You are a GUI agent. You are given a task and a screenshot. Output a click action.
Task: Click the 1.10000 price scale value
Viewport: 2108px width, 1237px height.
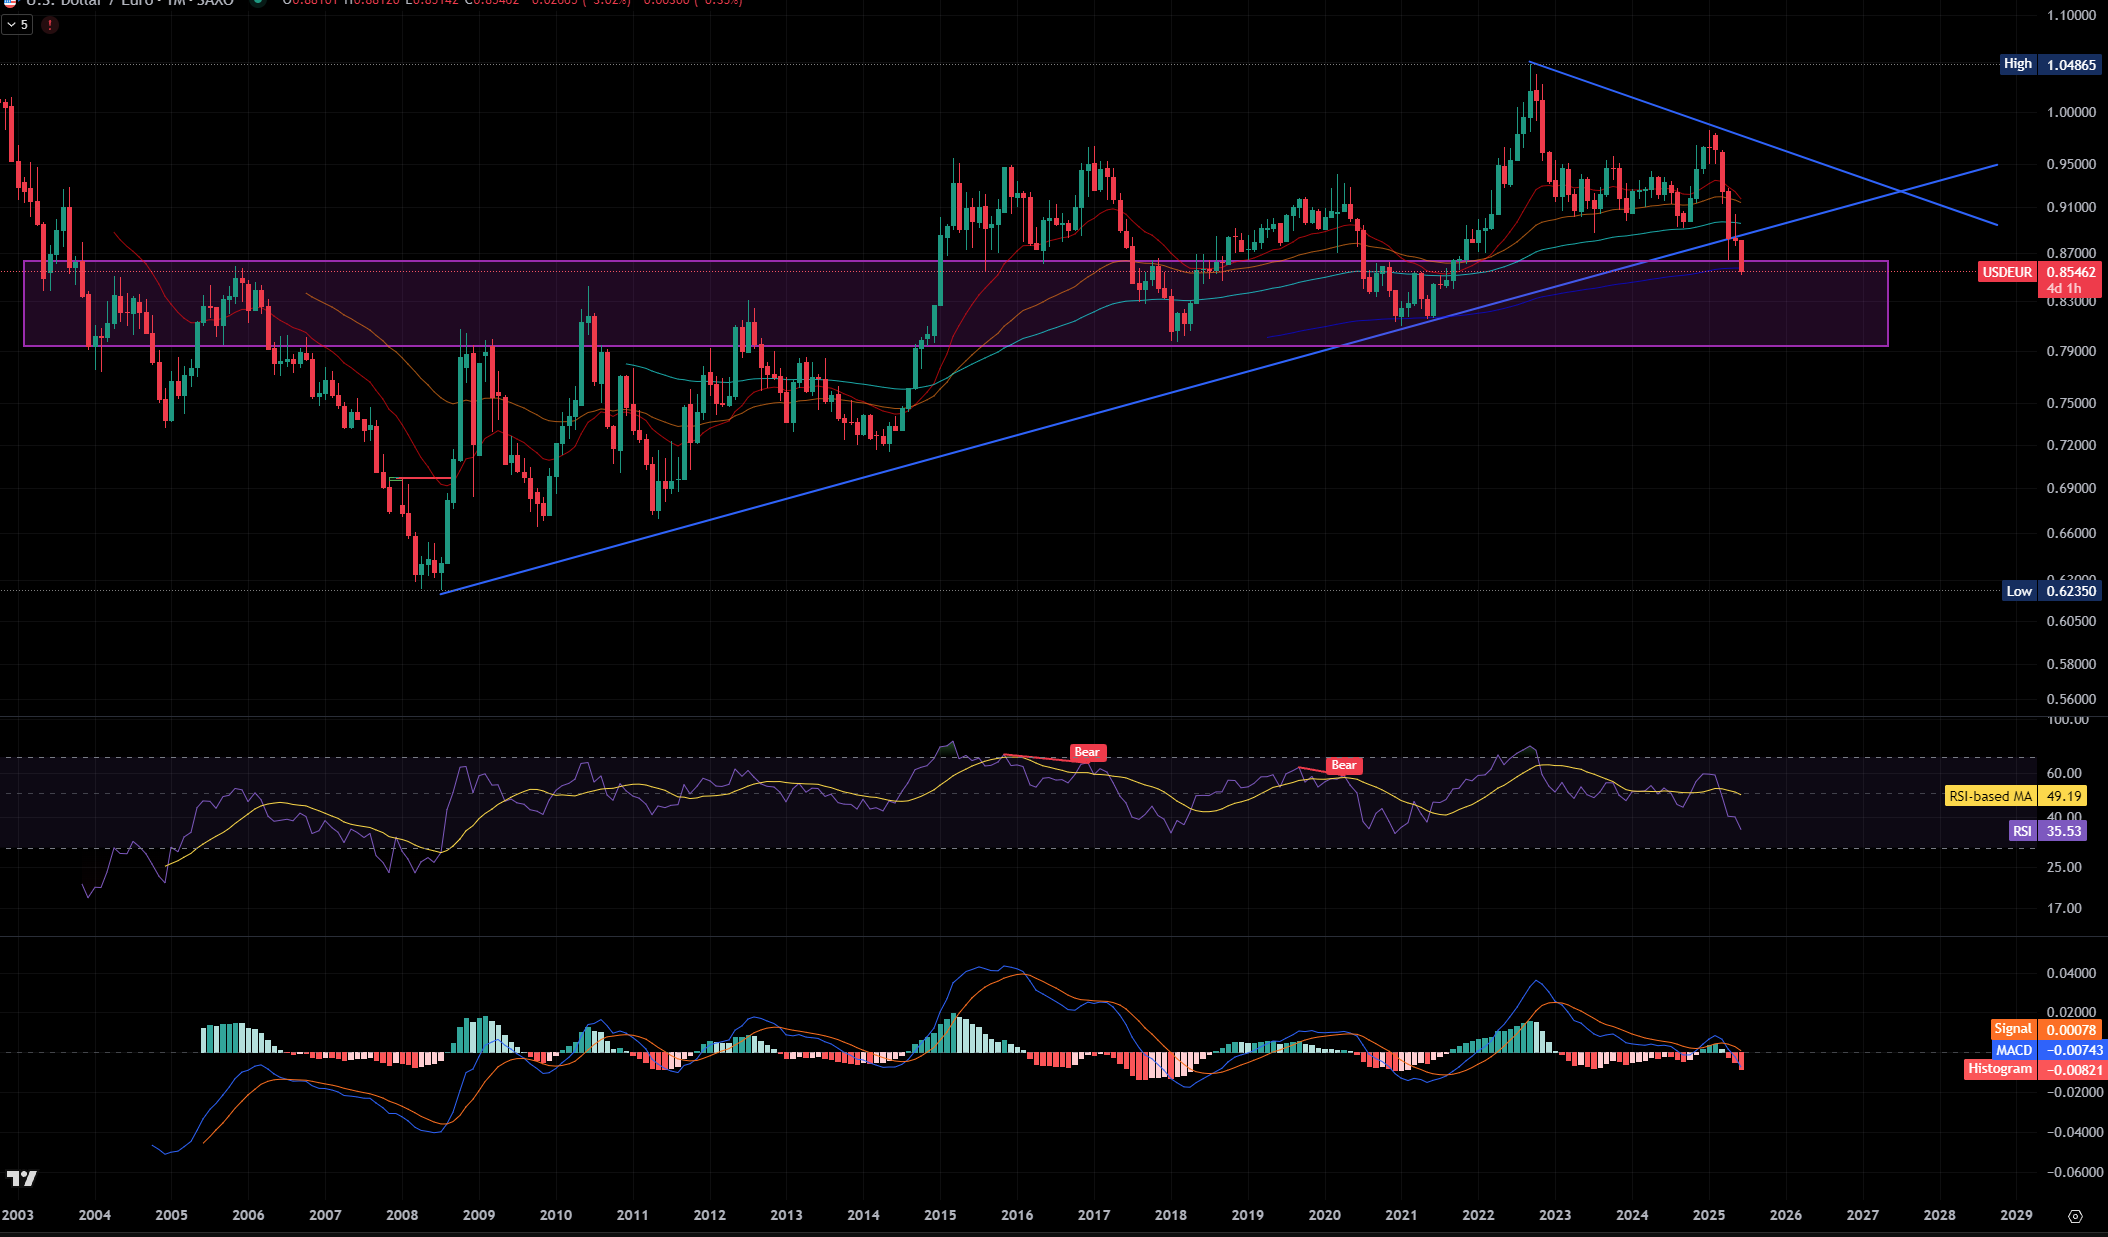[x=2071, y=15]
